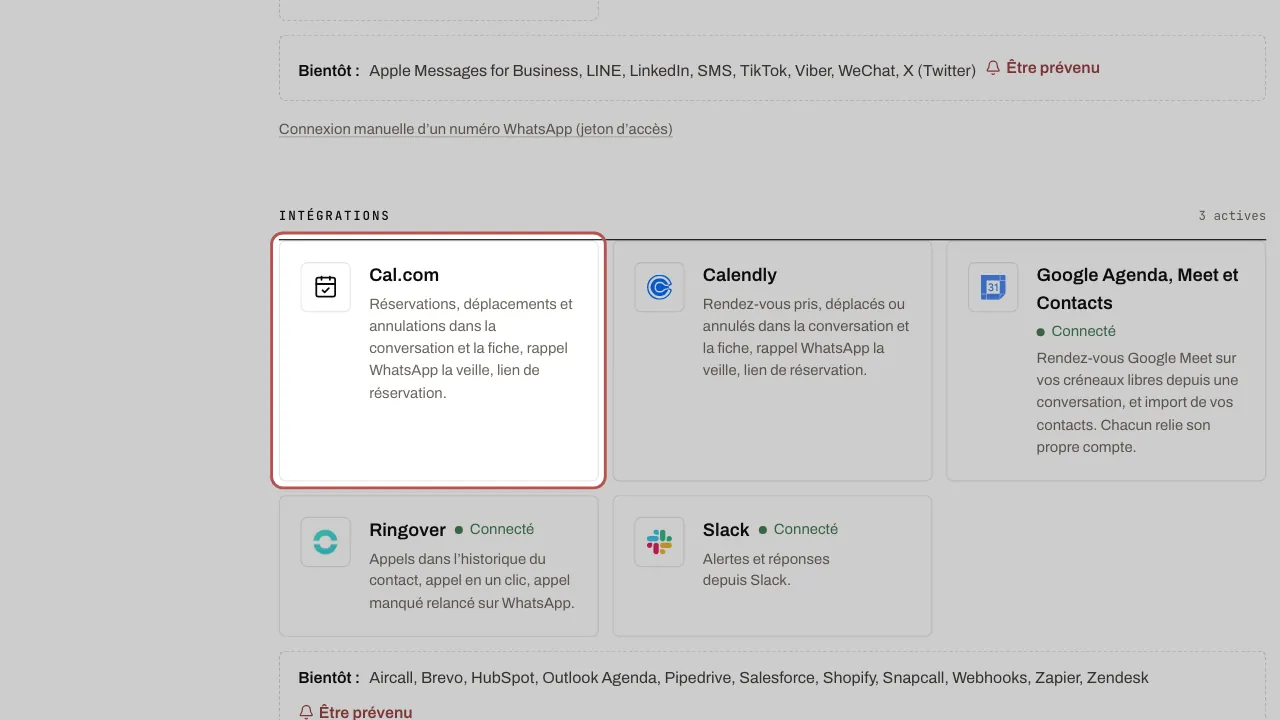Image resolution: width=1280 pixels, height=720 pixels.
Task: Click the Calendly card description text
Action: [806, 337]
